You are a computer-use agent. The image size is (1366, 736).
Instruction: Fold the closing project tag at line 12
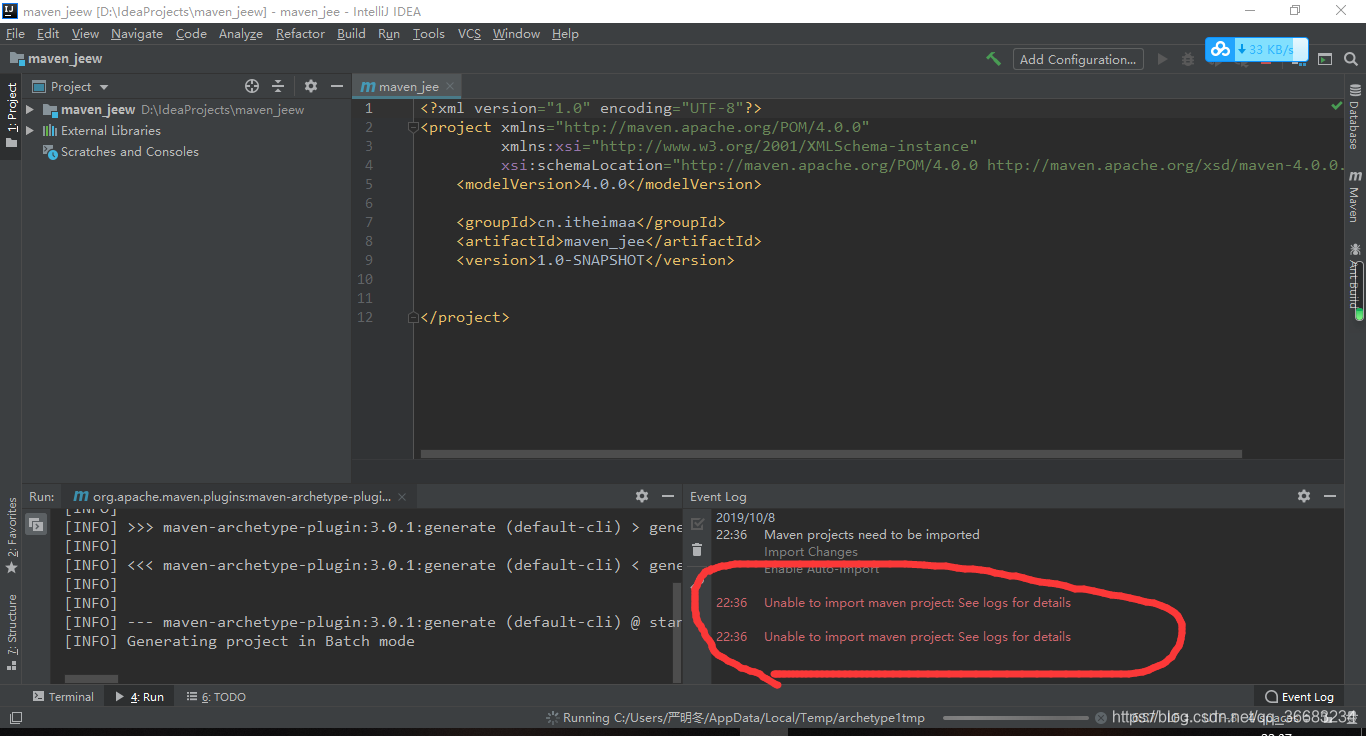pyautogui.click(x=412, y=317)
